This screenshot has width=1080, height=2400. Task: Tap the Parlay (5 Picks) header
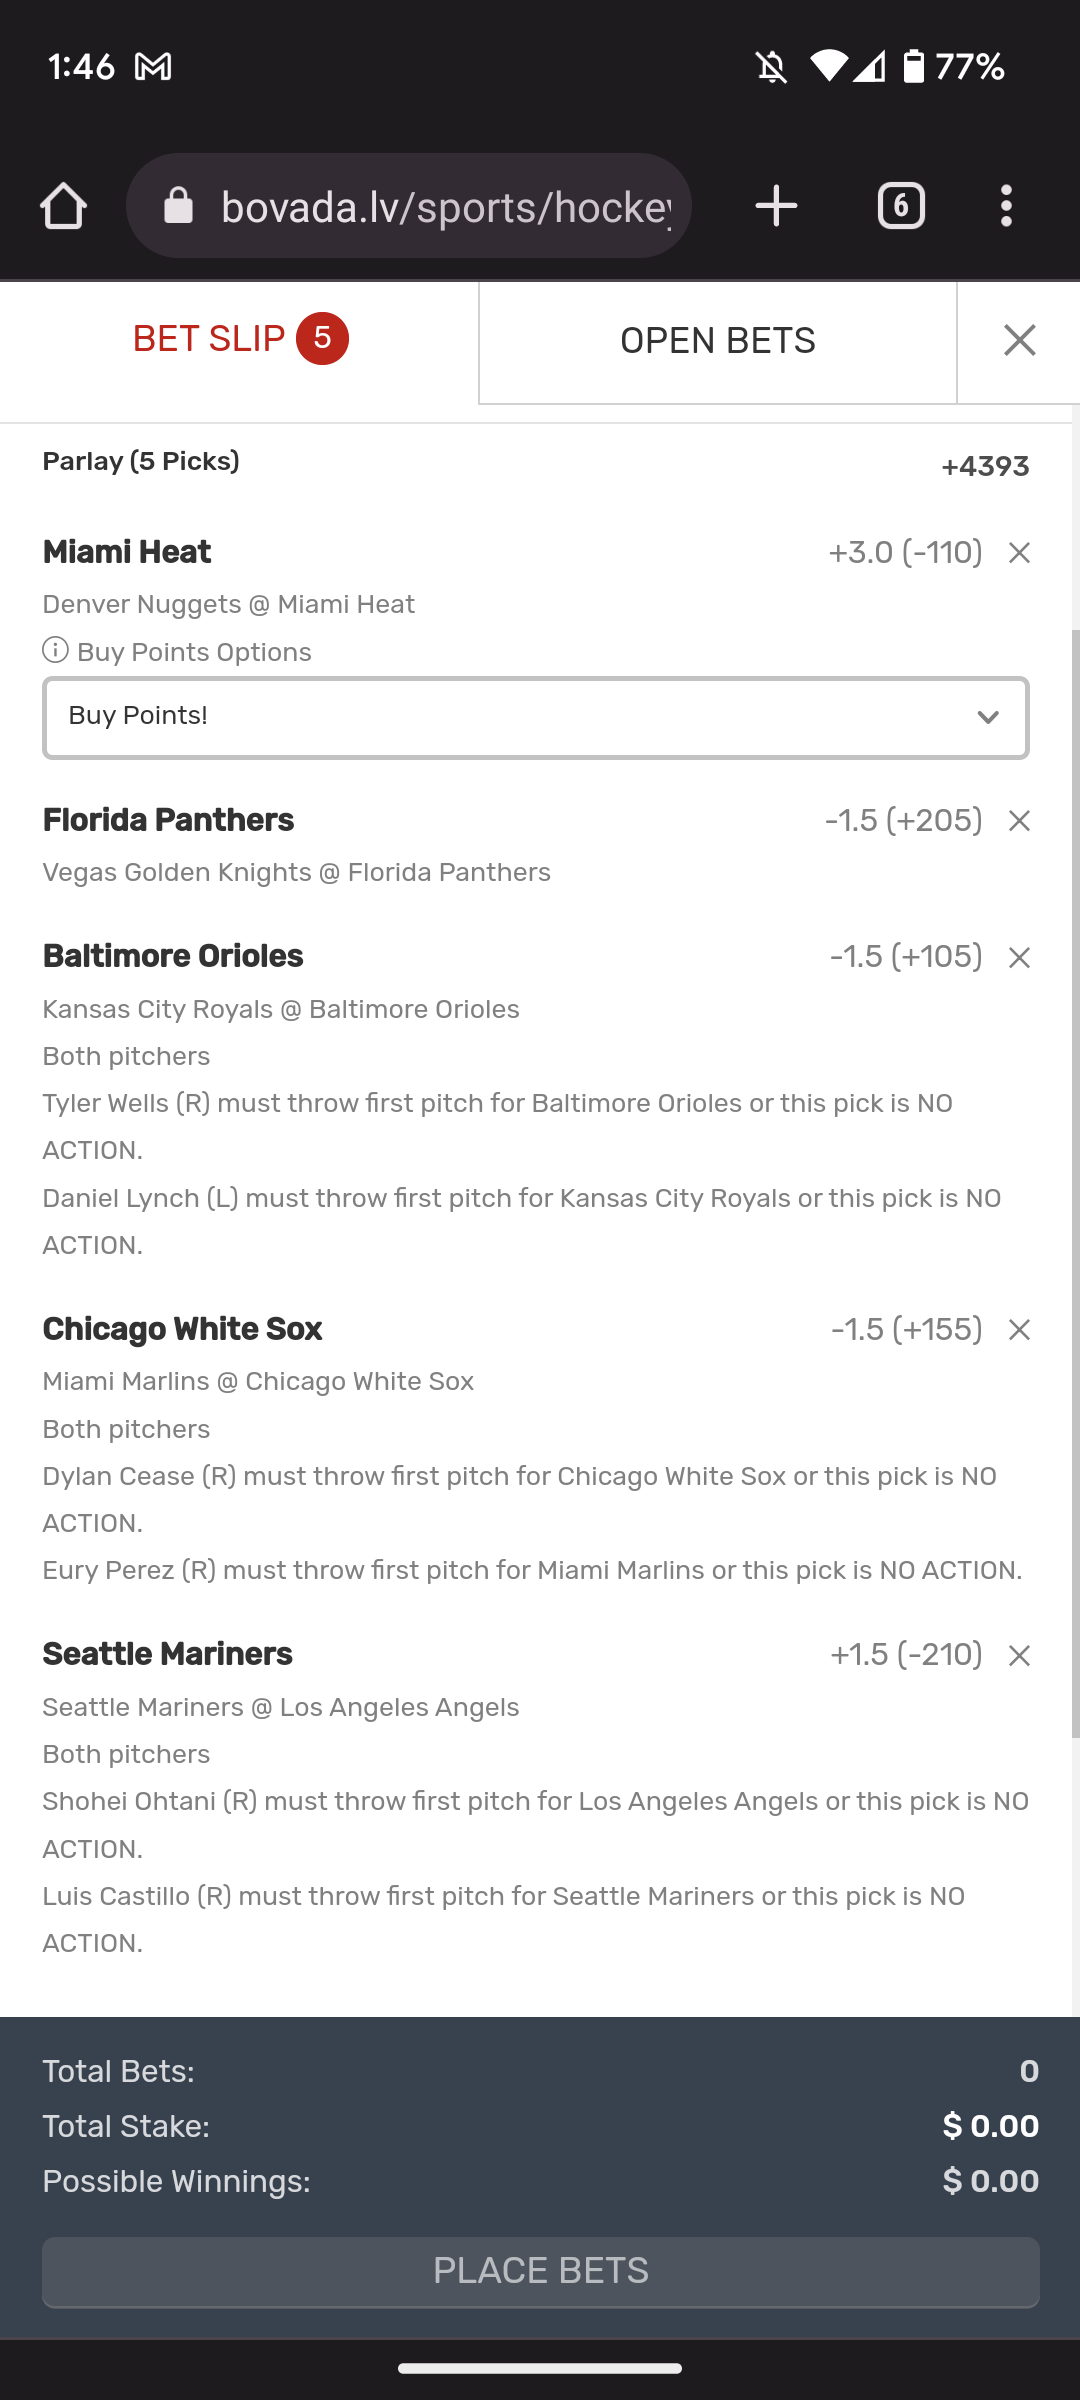click(141, 462)
